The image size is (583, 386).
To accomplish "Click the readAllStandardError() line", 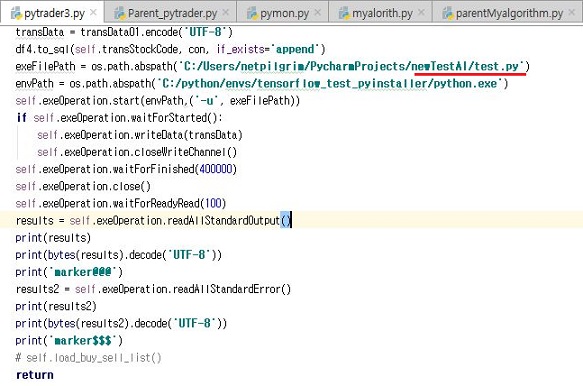I will pos(153,289).
